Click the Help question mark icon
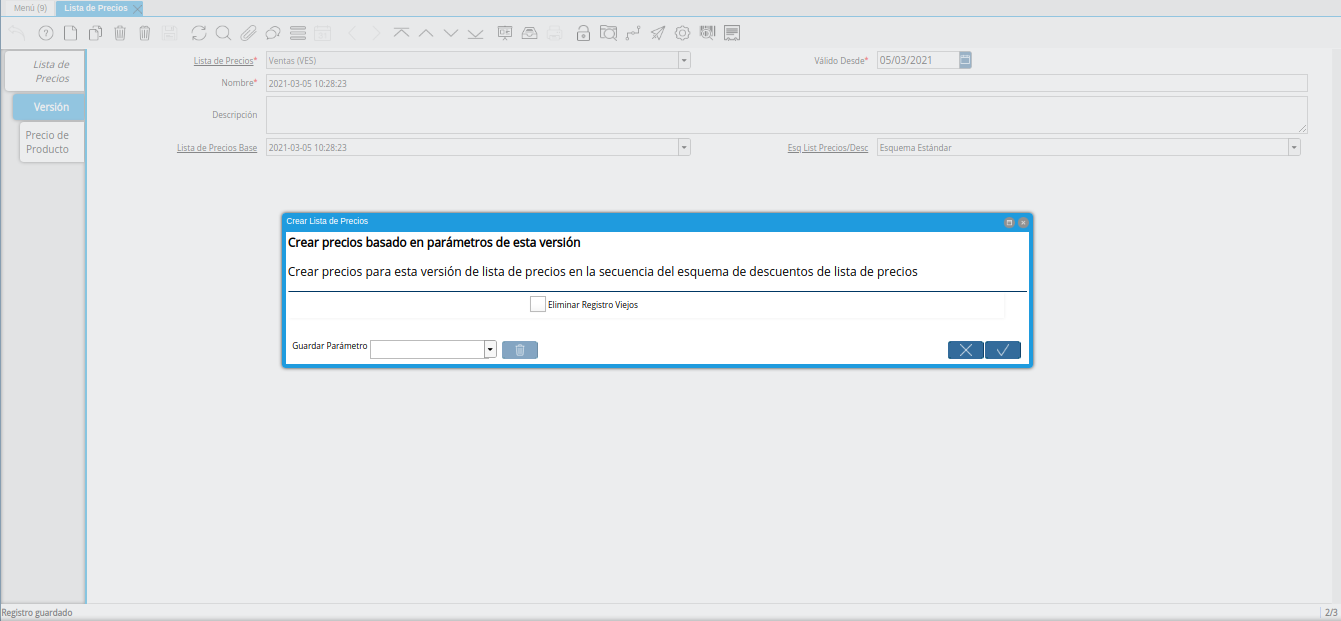 [x=46, y=33]
